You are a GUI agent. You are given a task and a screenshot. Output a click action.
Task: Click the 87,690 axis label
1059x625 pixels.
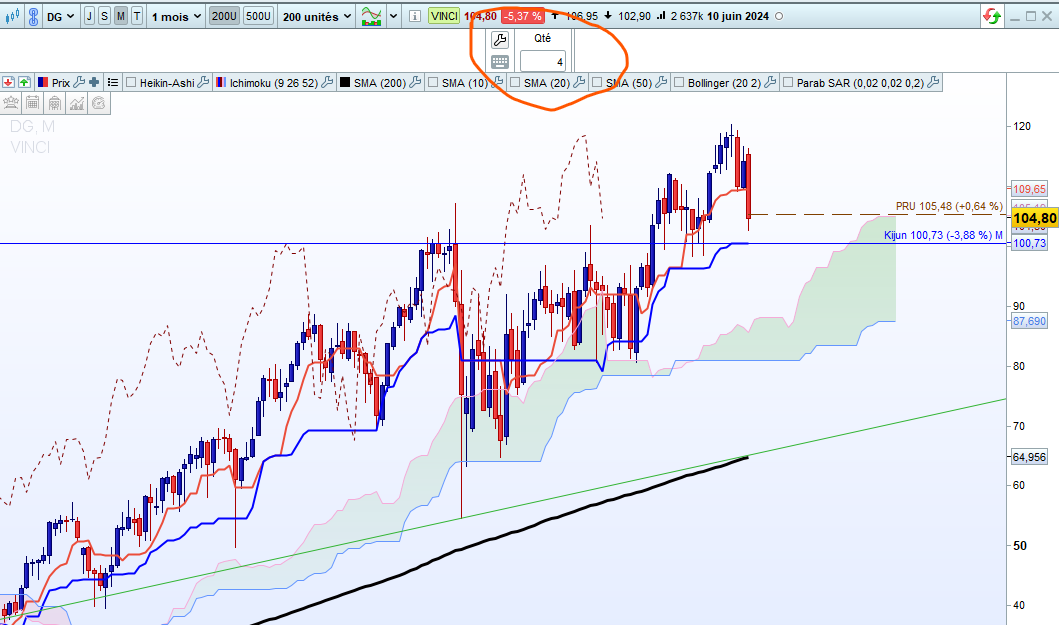(1029, 322)
